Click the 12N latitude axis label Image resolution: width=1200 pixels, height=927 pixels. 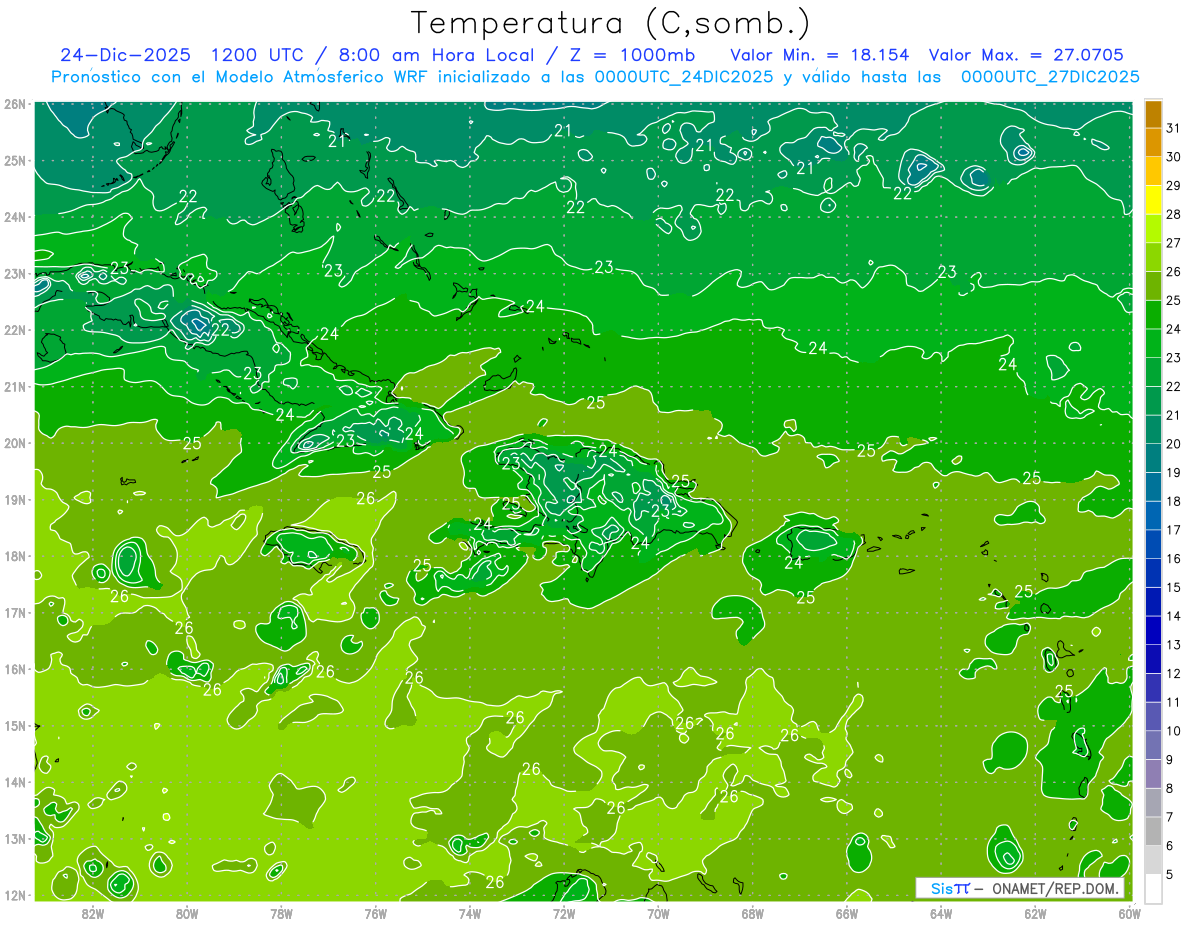(15, 895)
